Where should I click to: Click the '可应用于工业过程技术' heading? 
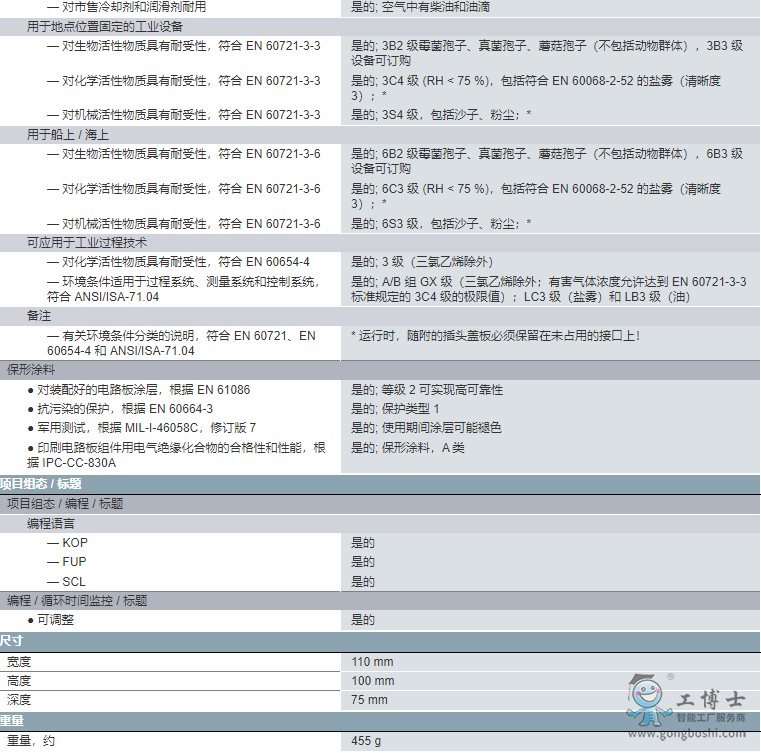(86, 243)
